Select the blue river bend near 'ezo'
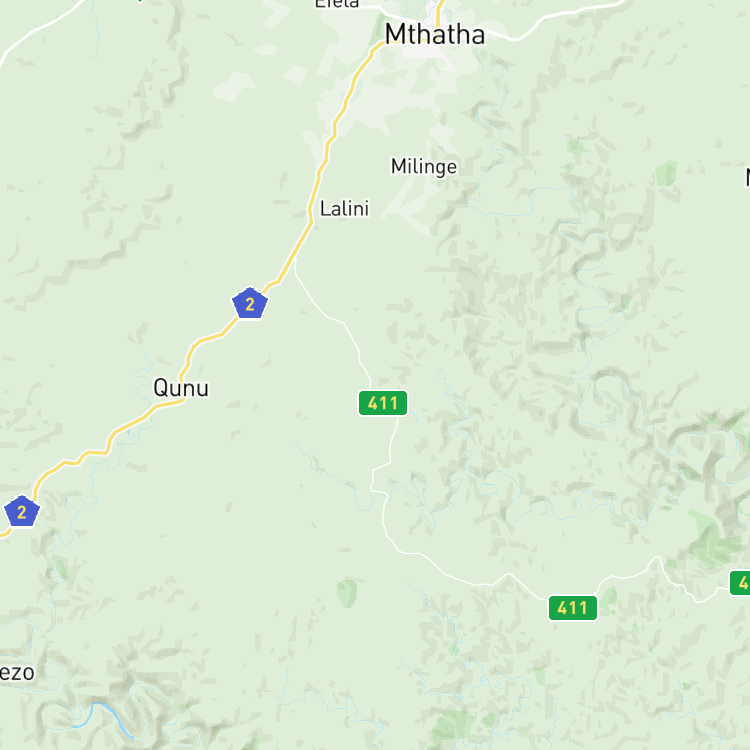 (113, 714)
